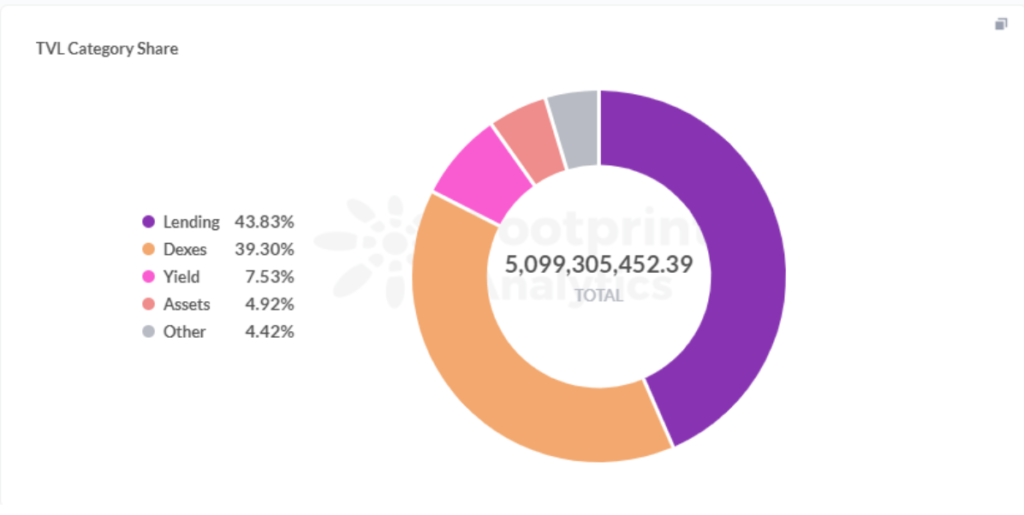Click the TVL Category Share title

[x=107, y=48]
